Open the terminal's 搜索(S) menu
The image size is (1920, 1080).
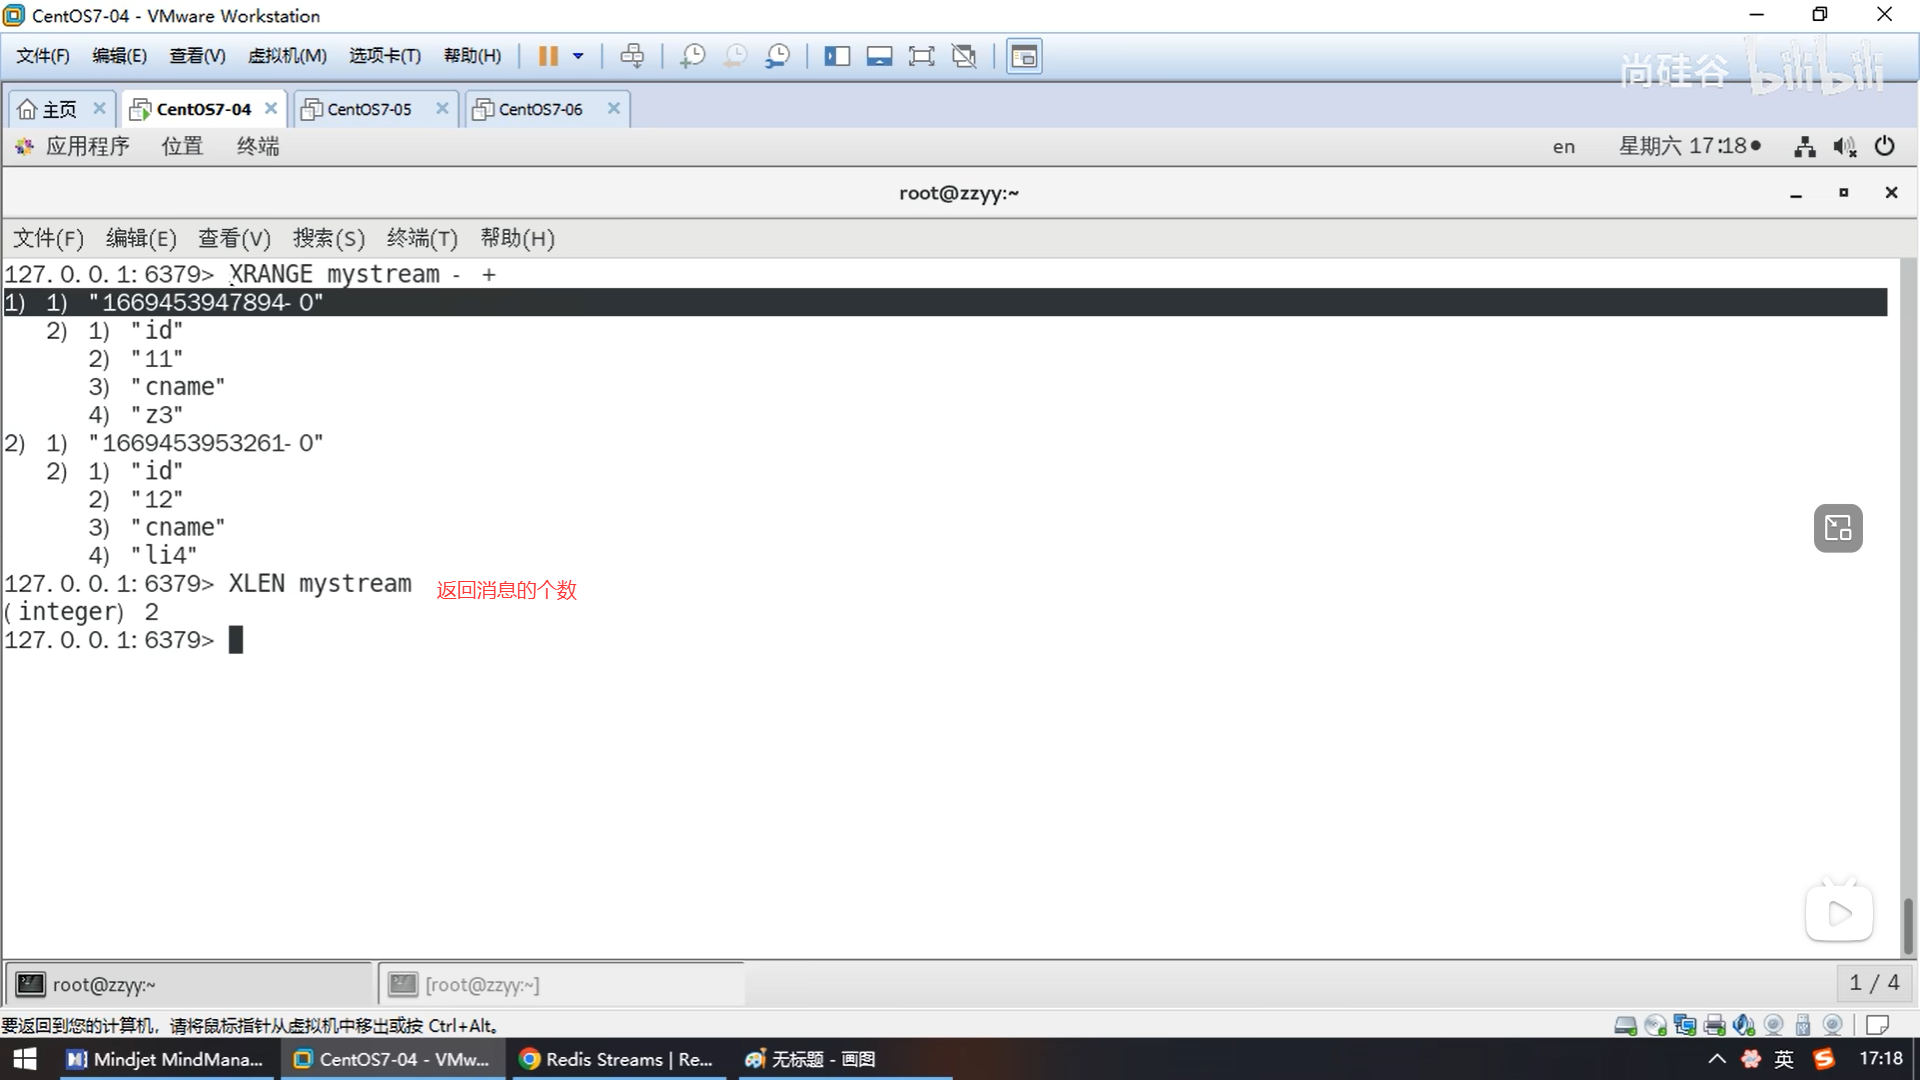[x=328, y=238]
